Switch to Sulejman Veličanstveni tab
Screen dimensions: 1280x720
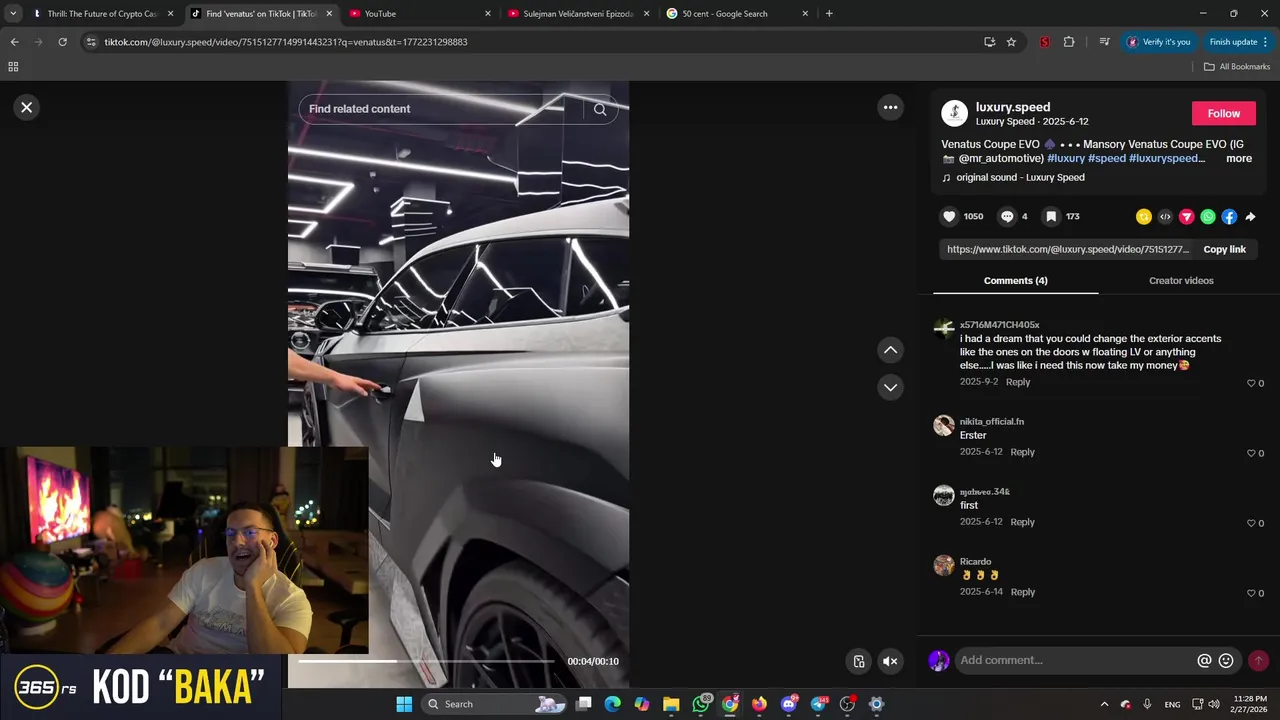pos(579,14)
